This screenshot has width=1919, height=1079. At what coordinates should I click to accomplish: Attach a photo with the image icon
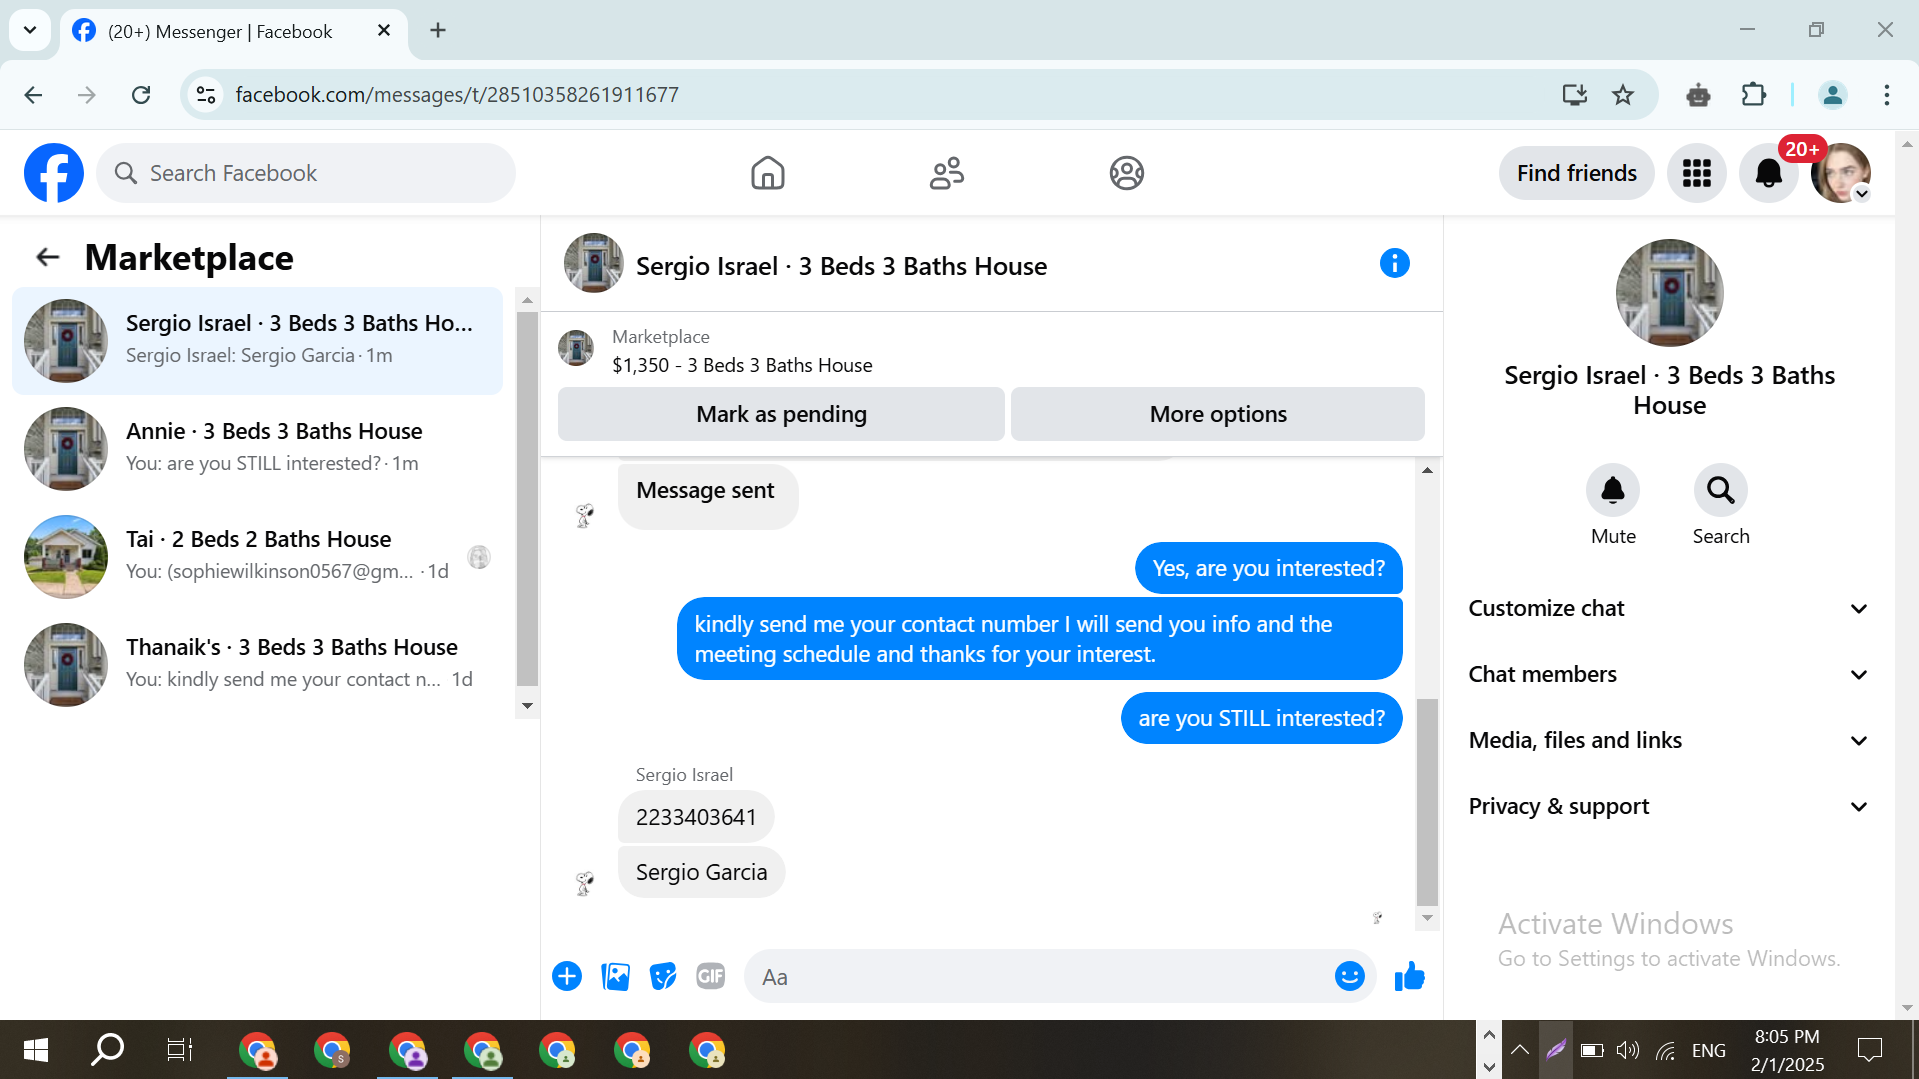pos(615,976)
